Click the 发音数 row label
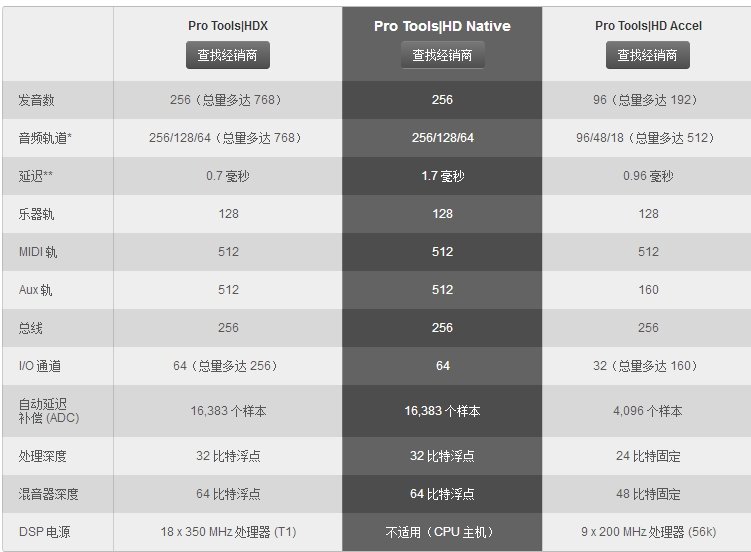Viewport: 751px width, 552px height. click(x=36, y=100)
